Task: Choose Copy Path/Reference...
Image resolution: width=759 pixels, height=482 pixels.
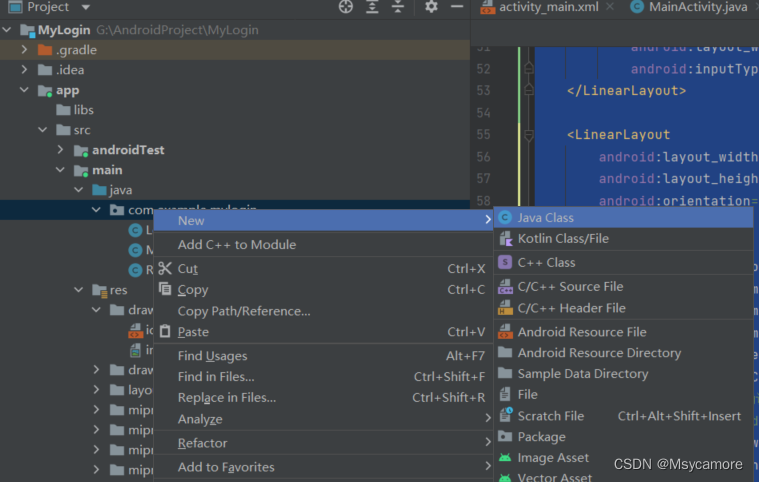Action: (x=323, y=311)
